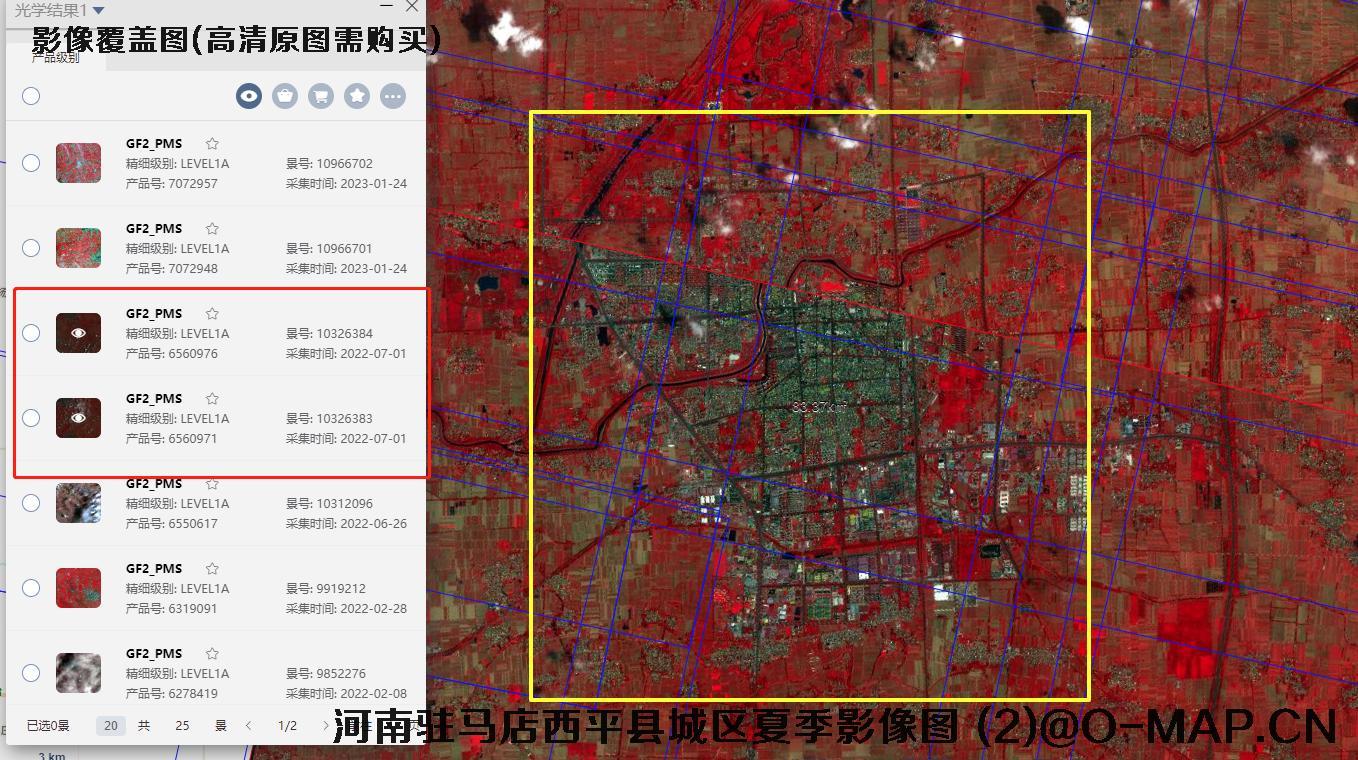Click the text 景号: 10326383
Viewport: 1358px width, 760px height.
329,419
